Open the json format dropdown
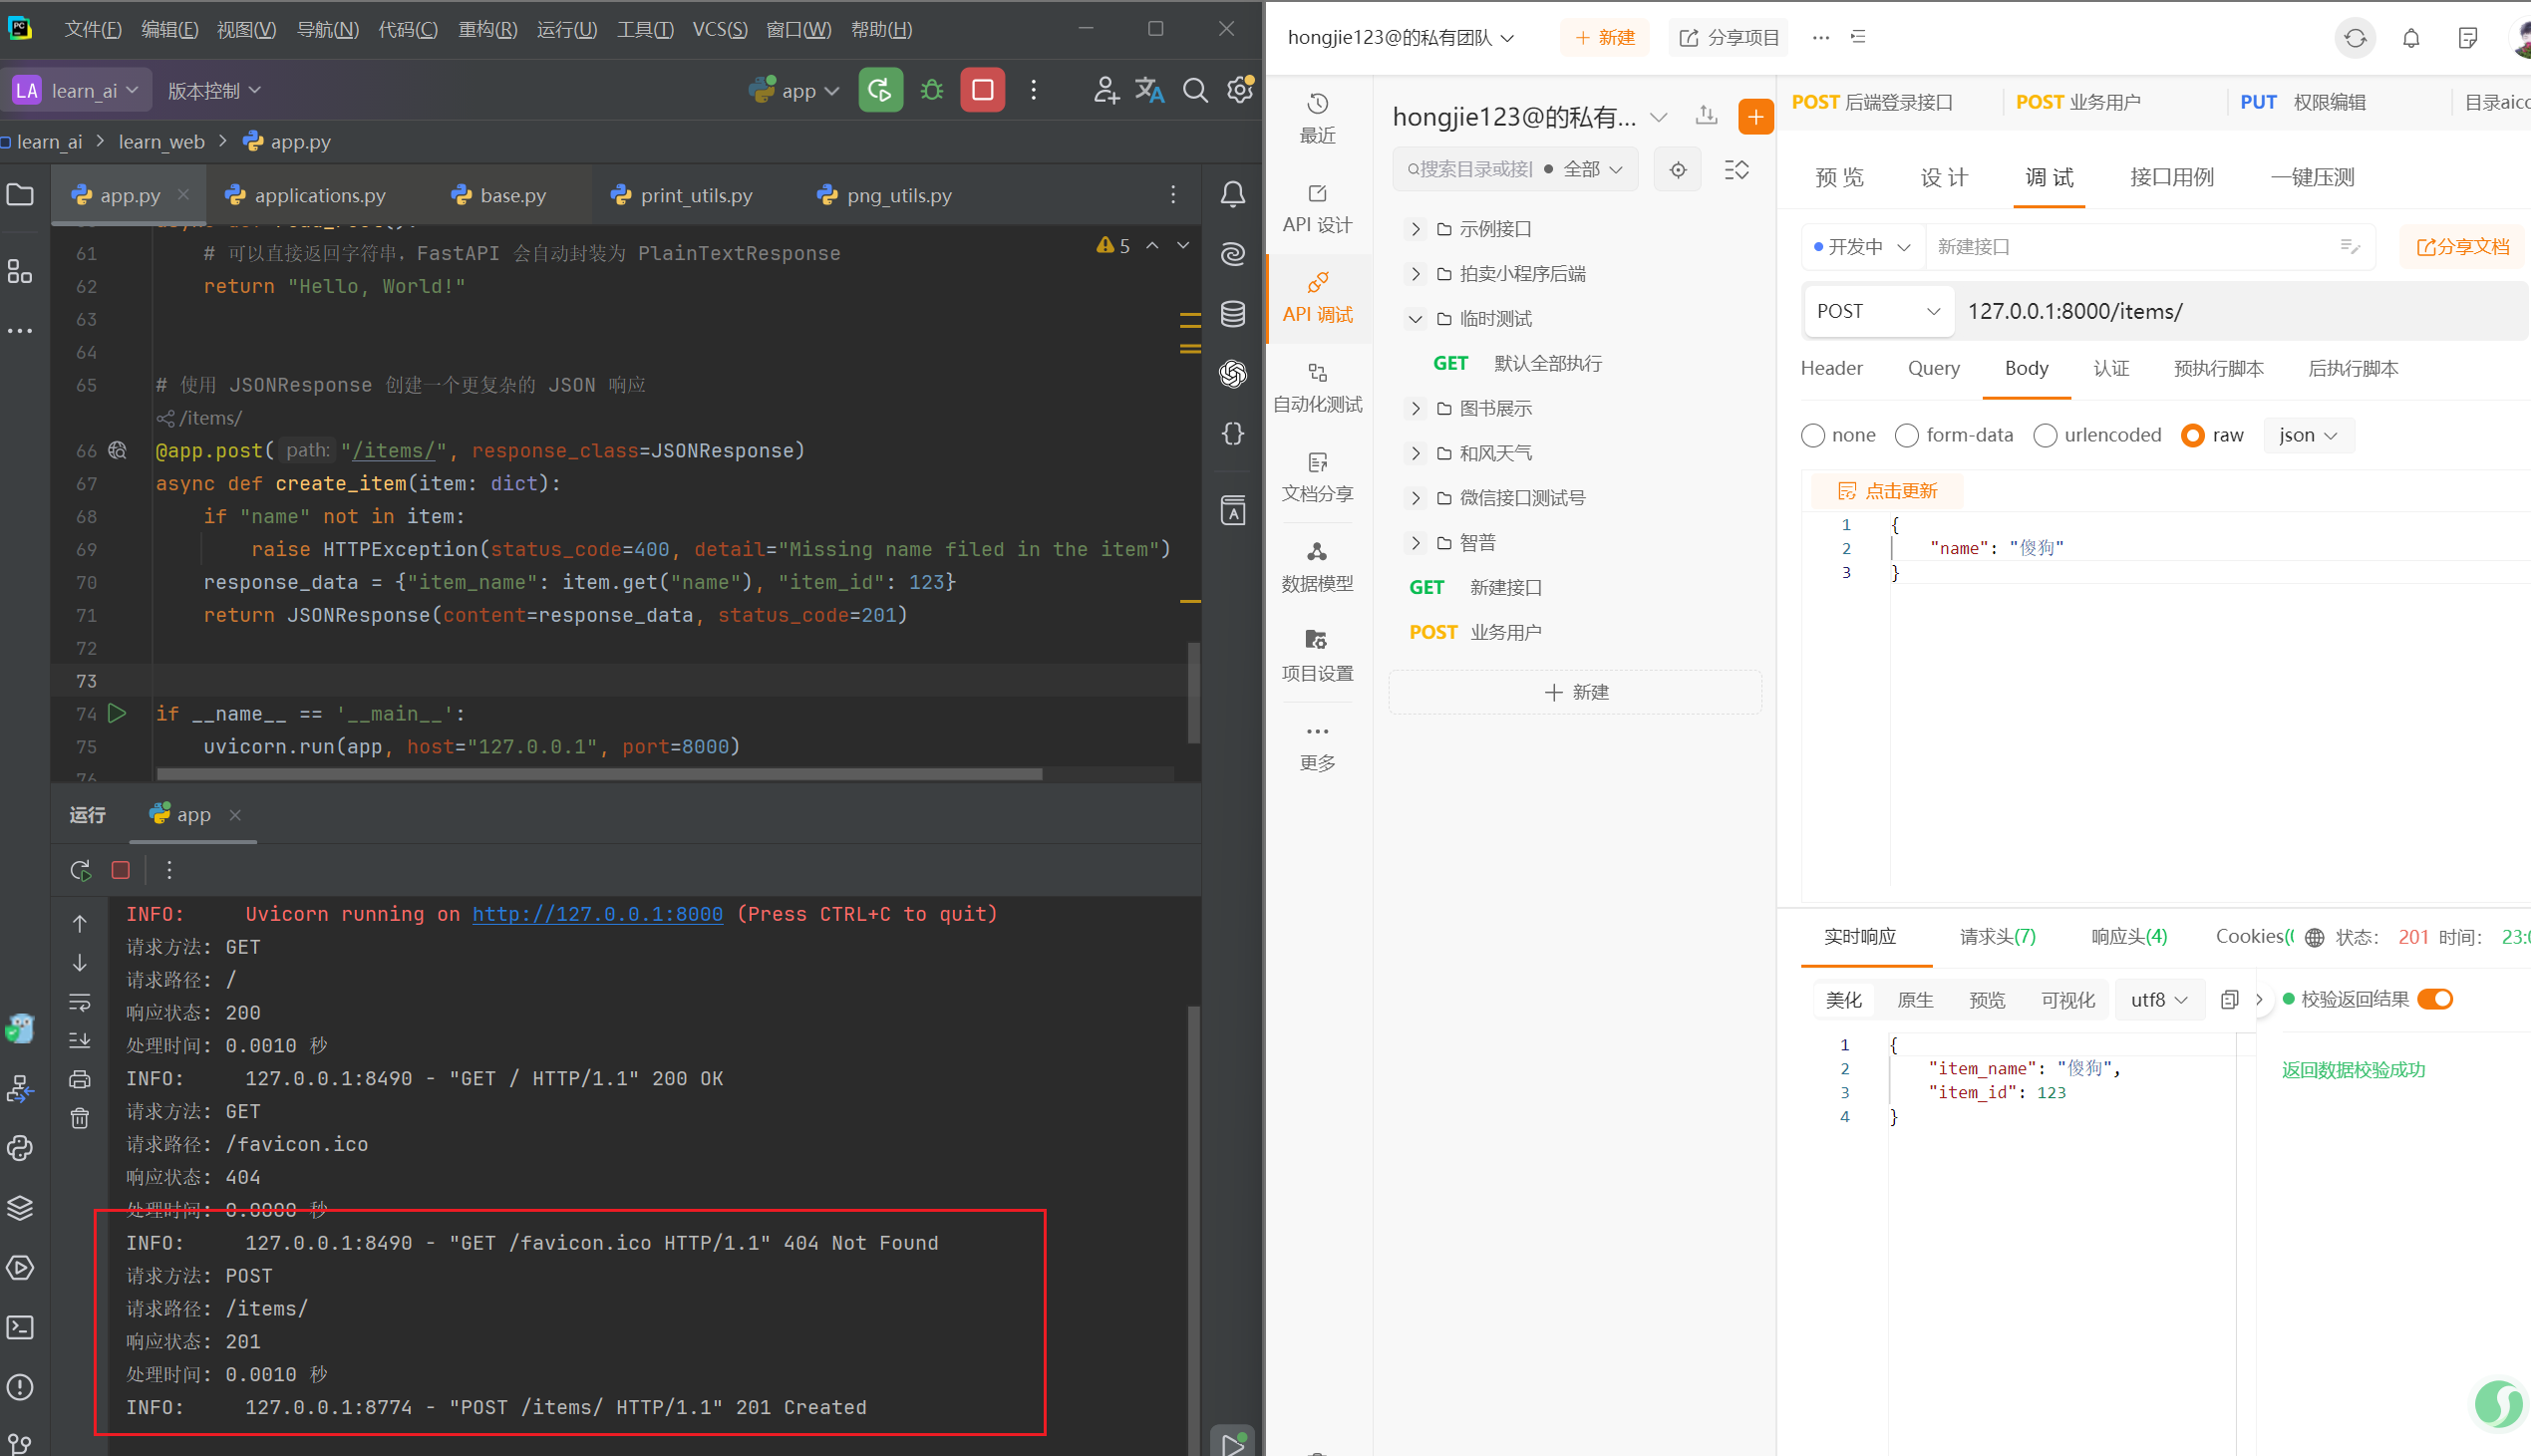Image resolution: width=2531 pixels, height=1456 pixels. pyautogui.click(x=2307, y=435)
